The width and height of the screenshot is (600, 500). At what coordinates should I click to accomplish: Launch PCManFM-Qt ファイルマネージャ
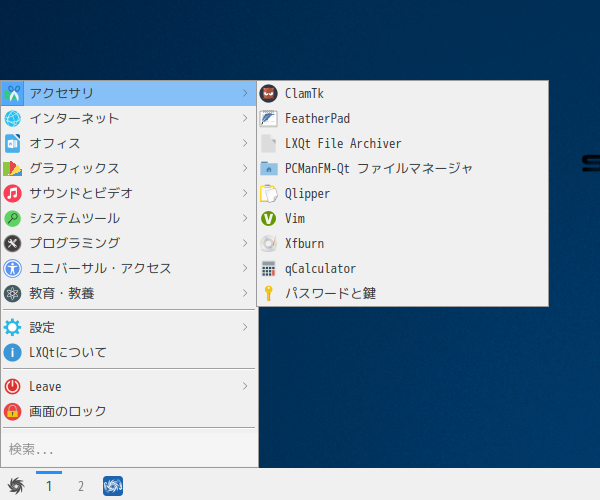coord(403,168)
